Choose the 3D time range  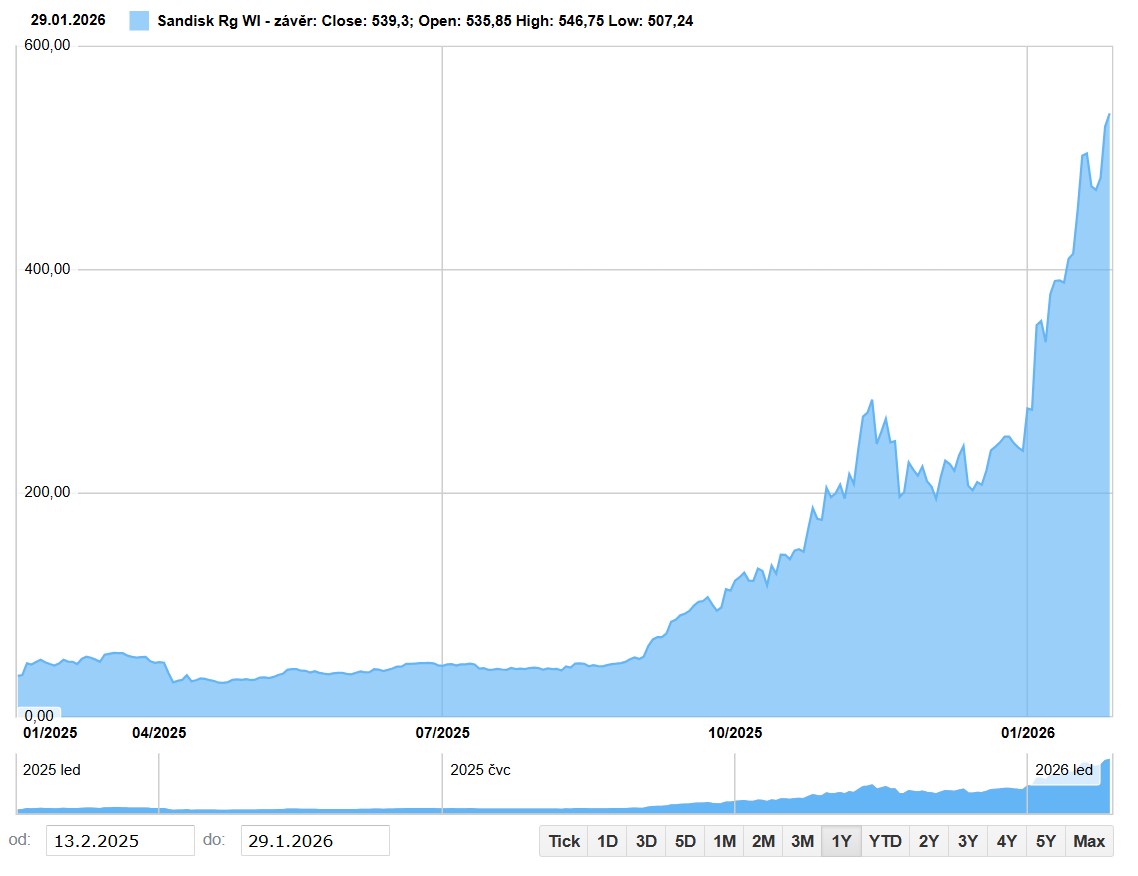click(x=646, y=841)
